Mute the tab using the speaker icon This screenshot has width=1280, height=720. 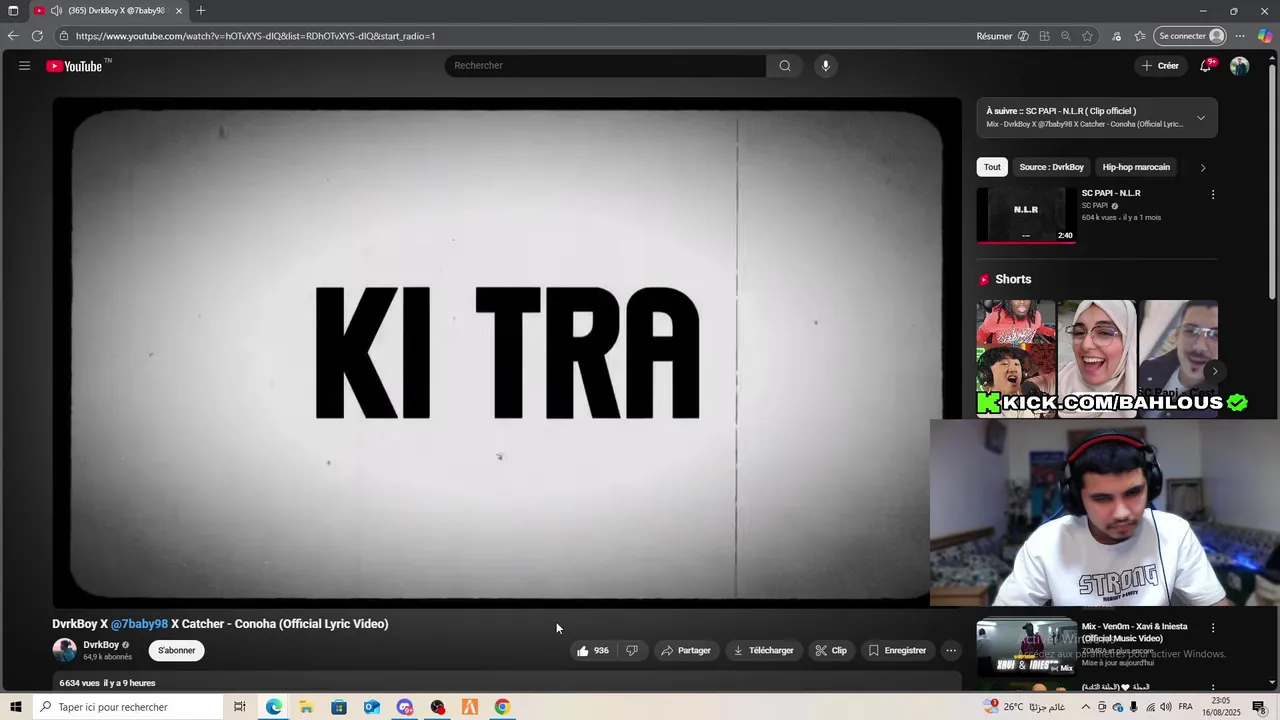(56, 11)
